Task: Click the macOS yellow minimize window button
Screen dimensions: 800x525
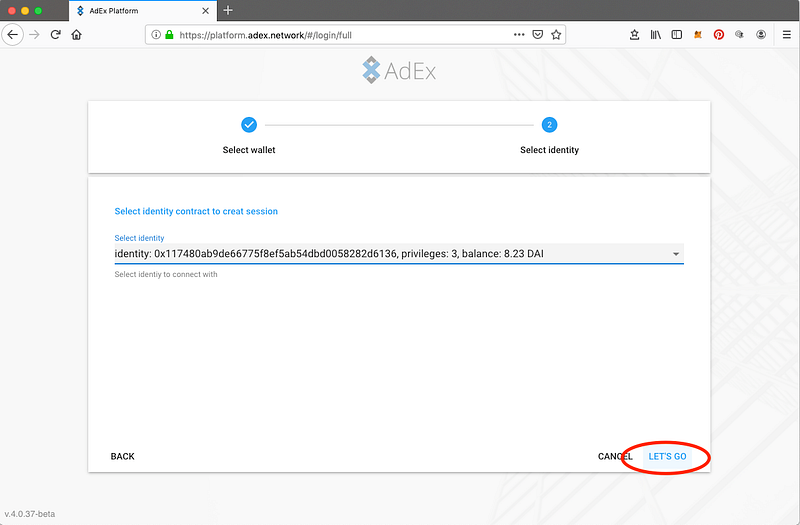Action: [24, 10]
